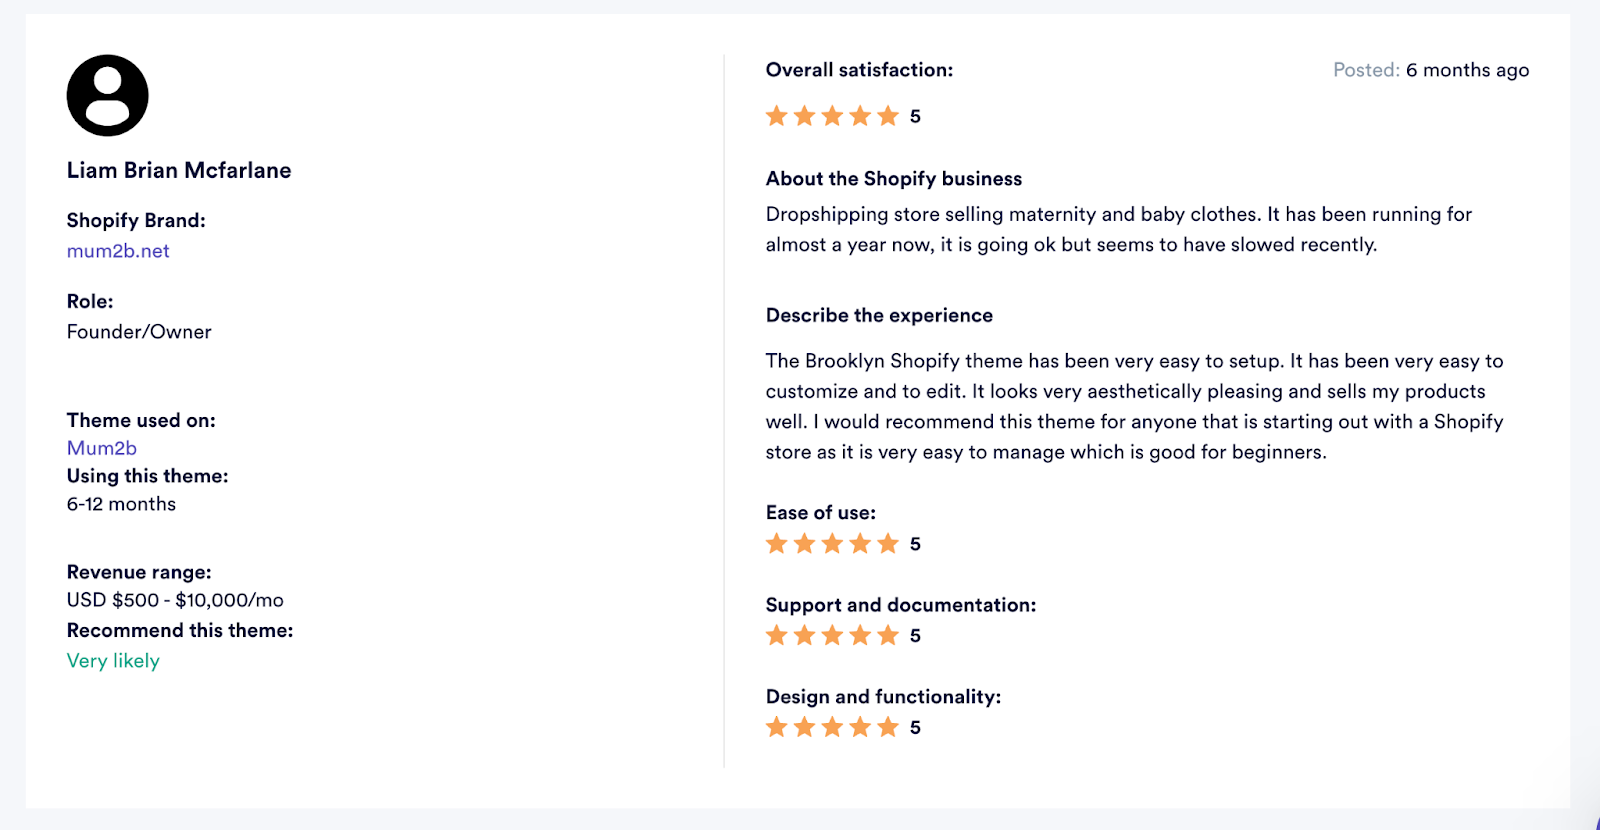1600x830 pixels.
Task: Click first star under Support and documentation
Action: [x=777, y=636]
